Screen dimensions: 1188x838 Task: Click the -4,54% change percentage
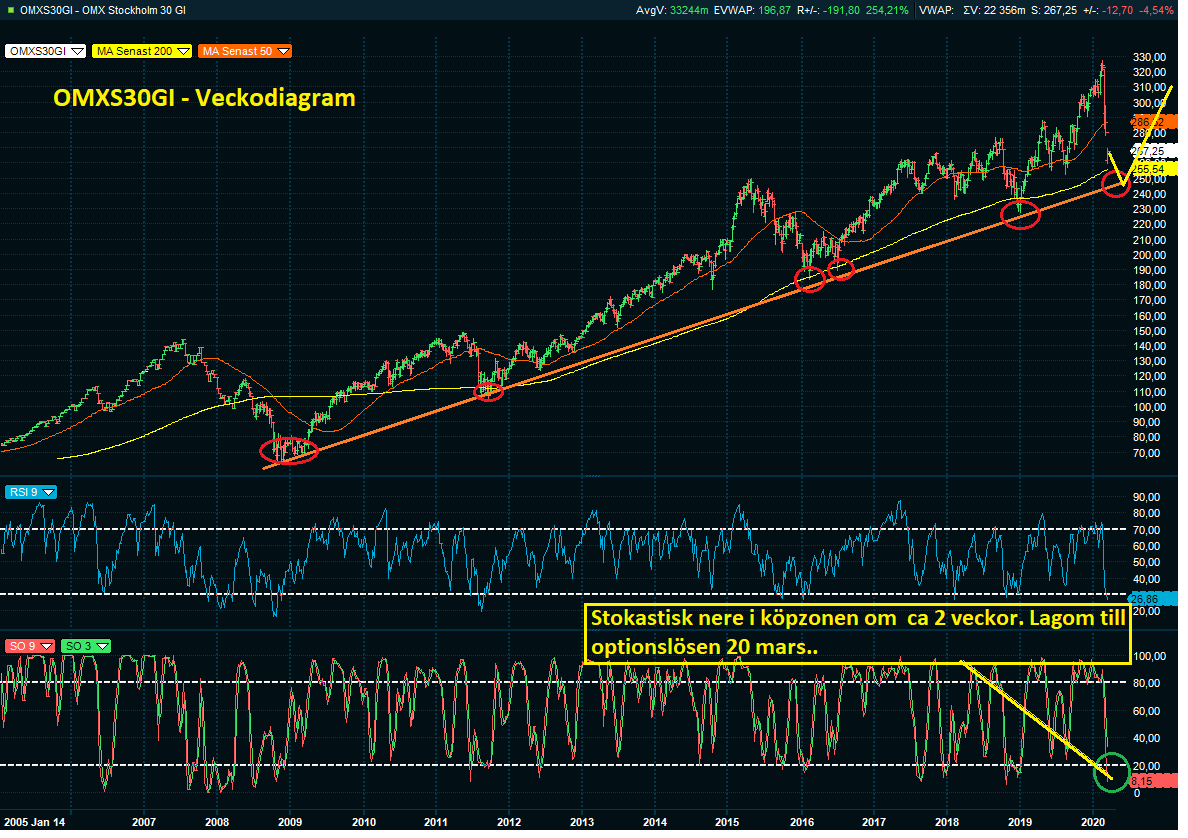tap(1156, 10)
